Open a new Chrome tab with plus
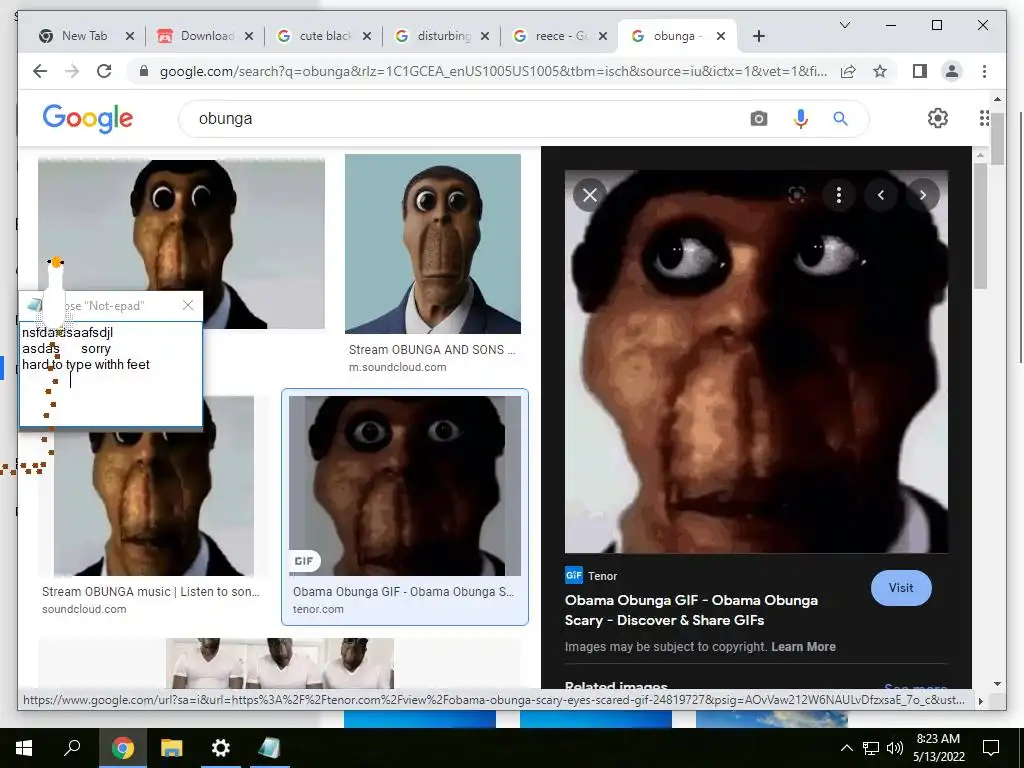 click(758, 36)
